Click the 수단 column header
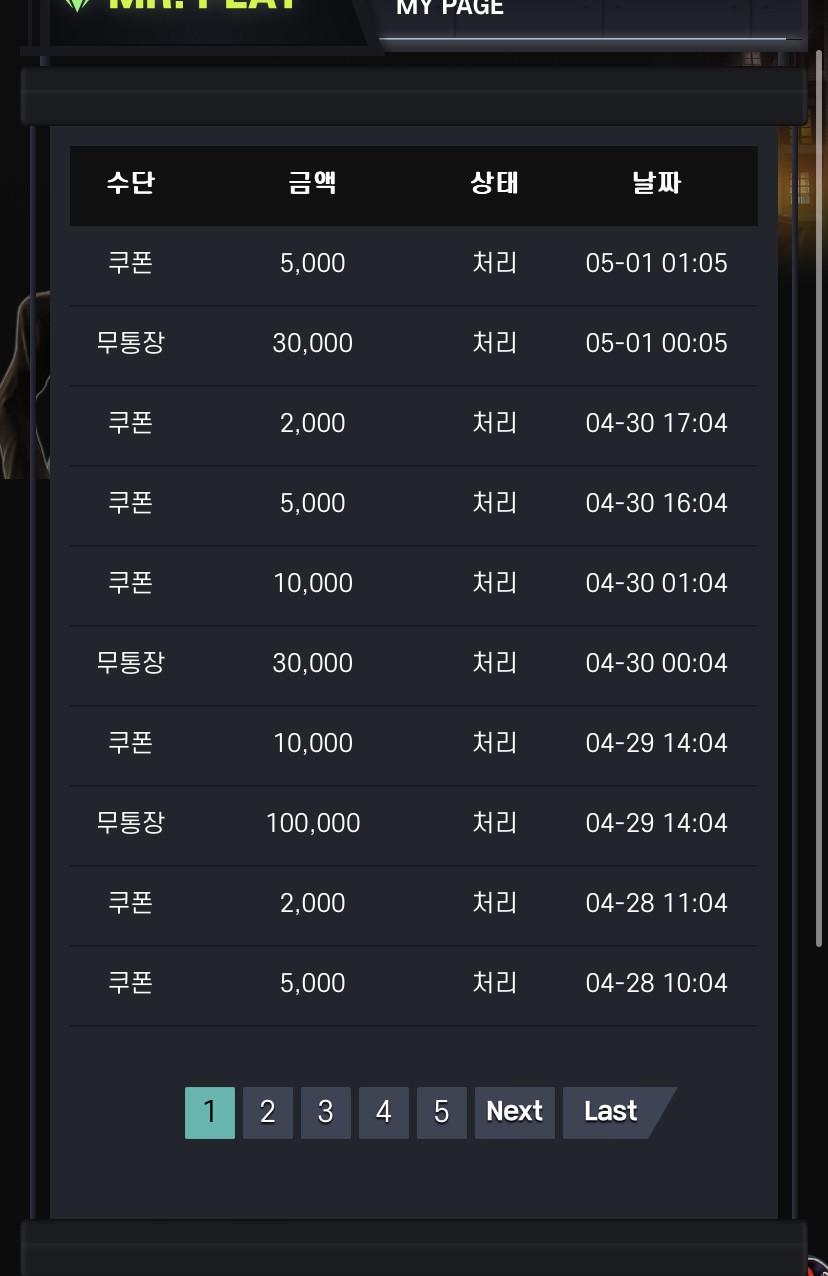 (131, 184)
